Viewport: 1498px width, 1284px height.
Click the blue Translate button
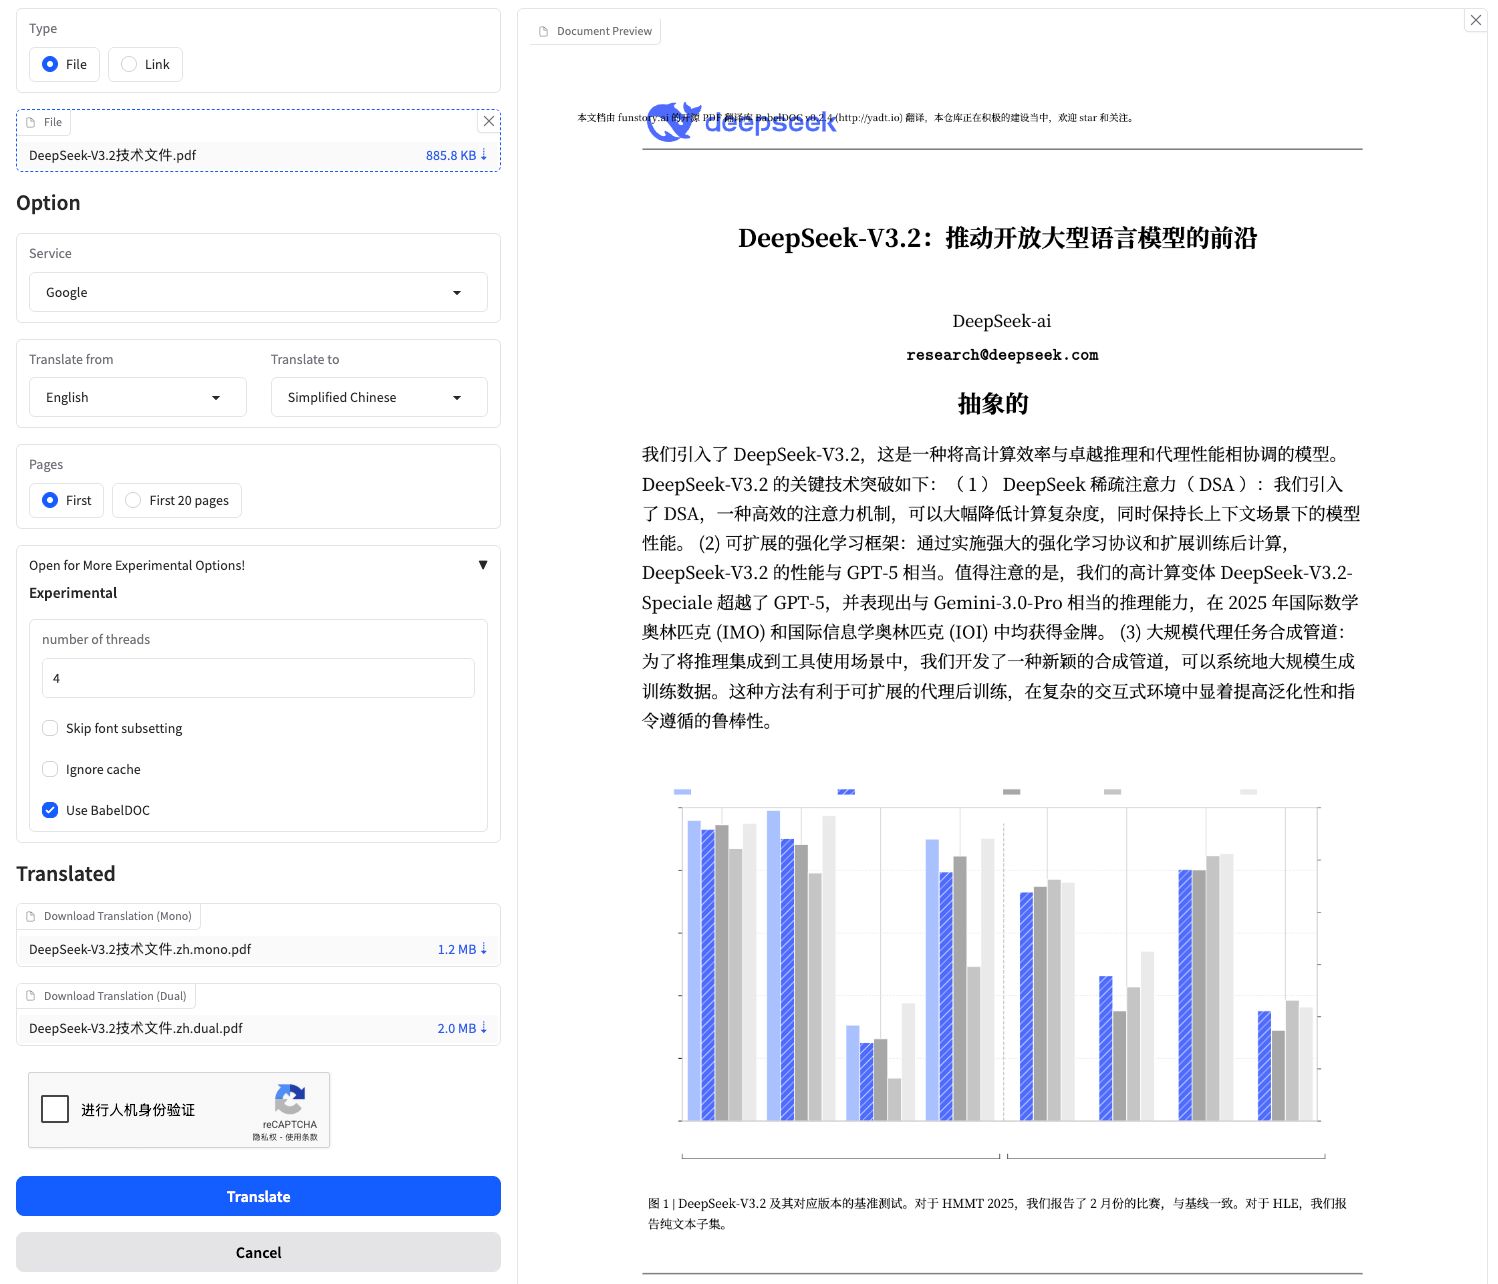coord(258,1196)
